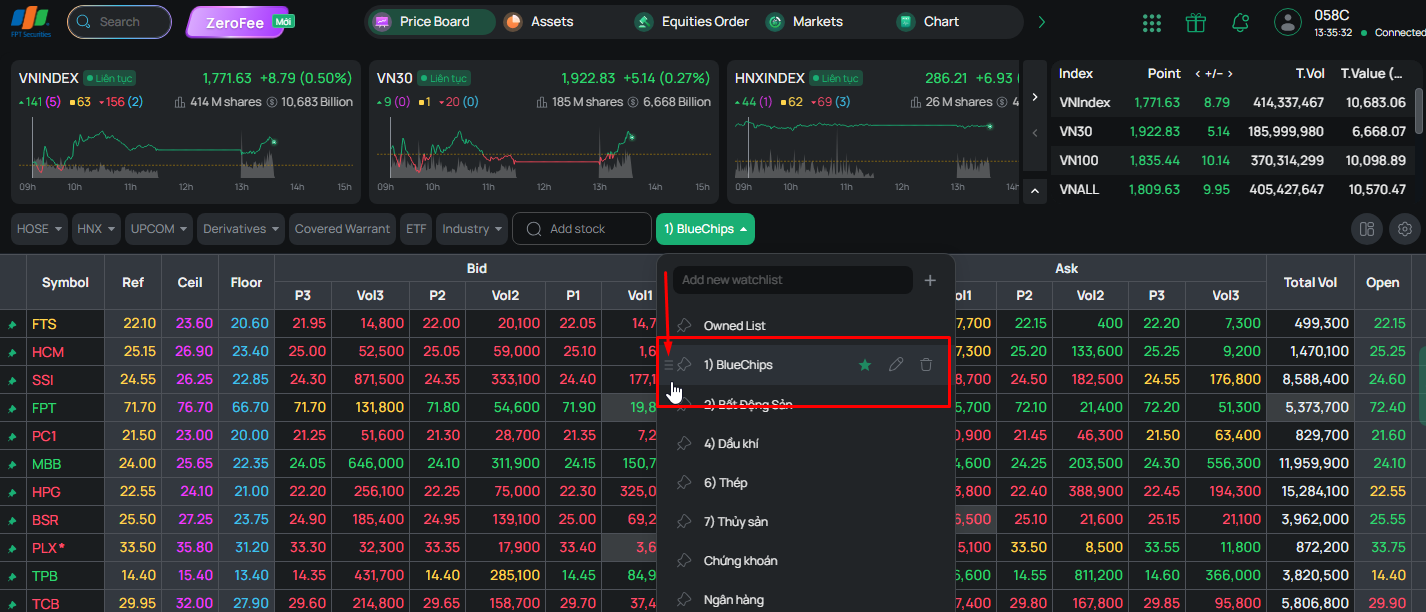Image resolution: width=1426 pixels, height=612 pixels.
Task: Pin the BlueChips watchlist
Action: pos(685,365)
